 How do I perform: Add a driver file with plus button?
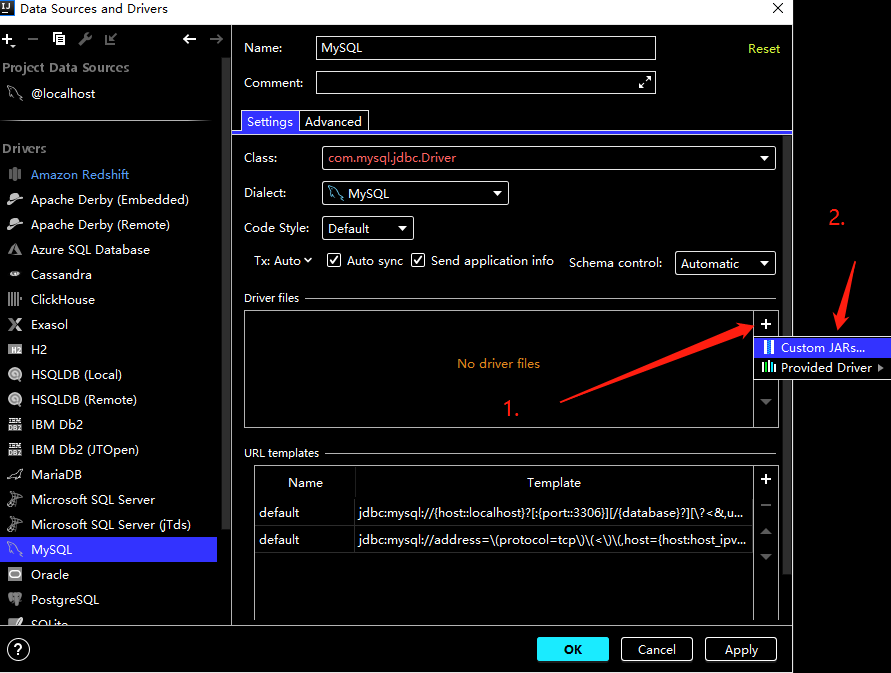[765, 324]
